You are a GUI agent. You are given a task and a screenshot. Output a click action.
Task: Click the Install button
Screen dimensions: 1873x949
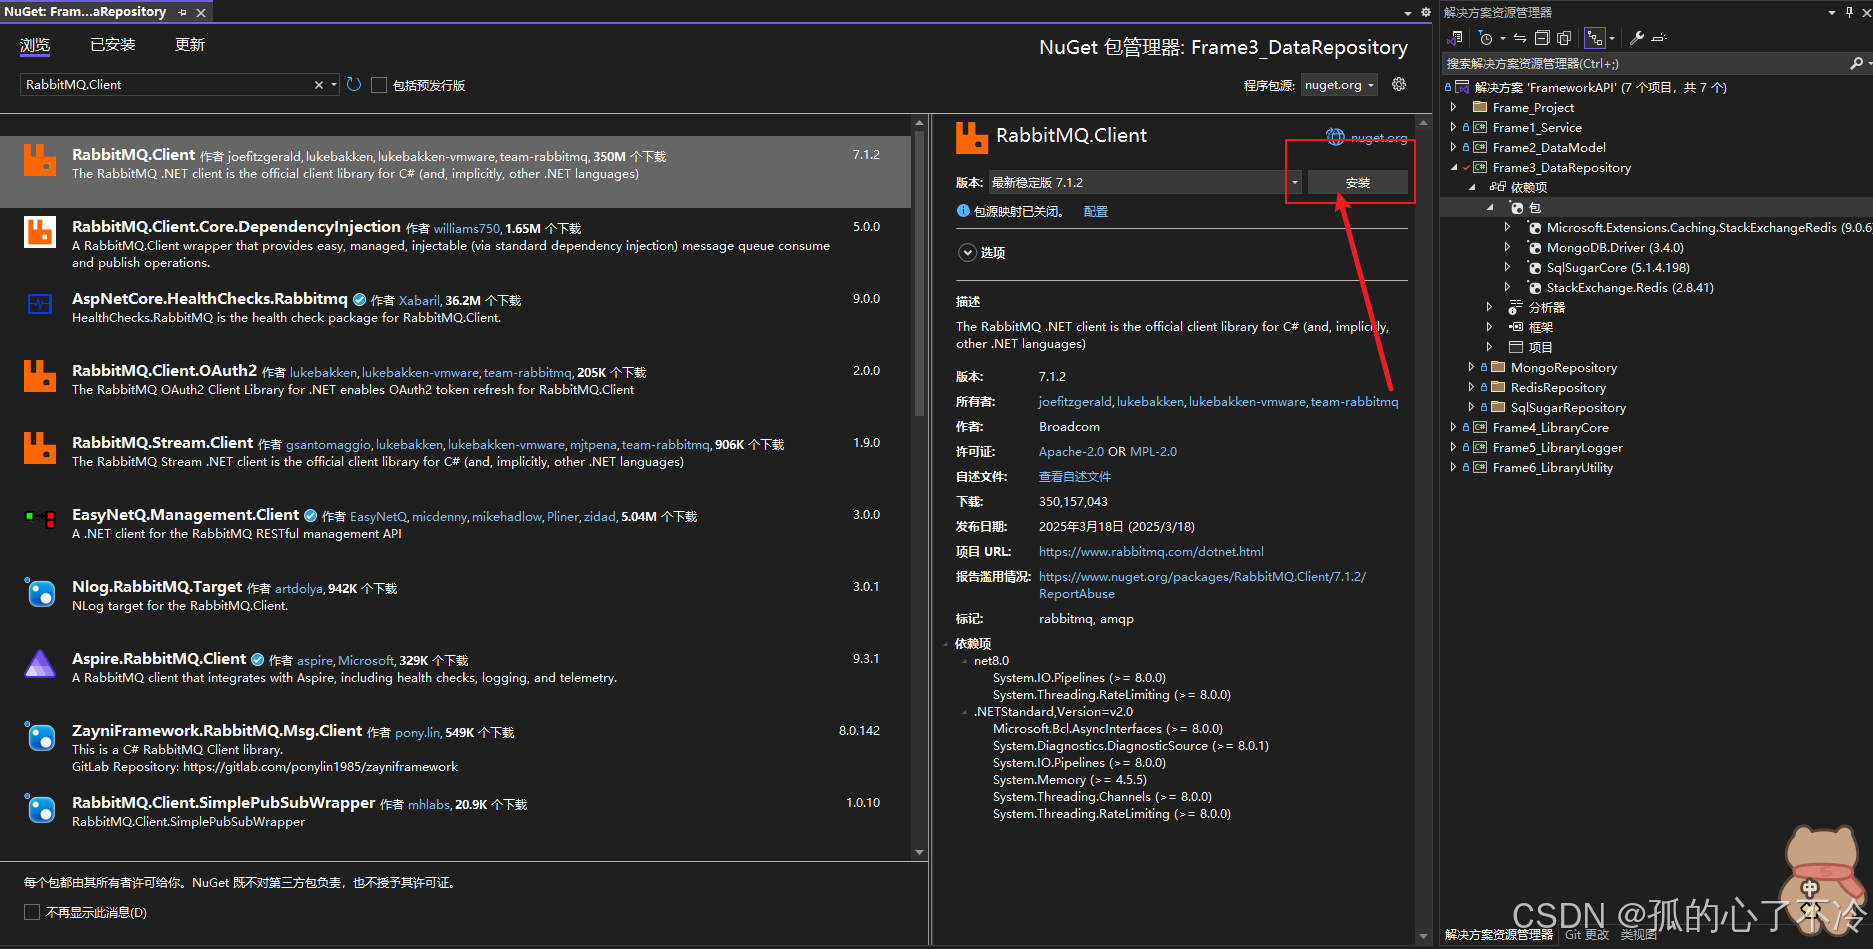pos(1358,182)
